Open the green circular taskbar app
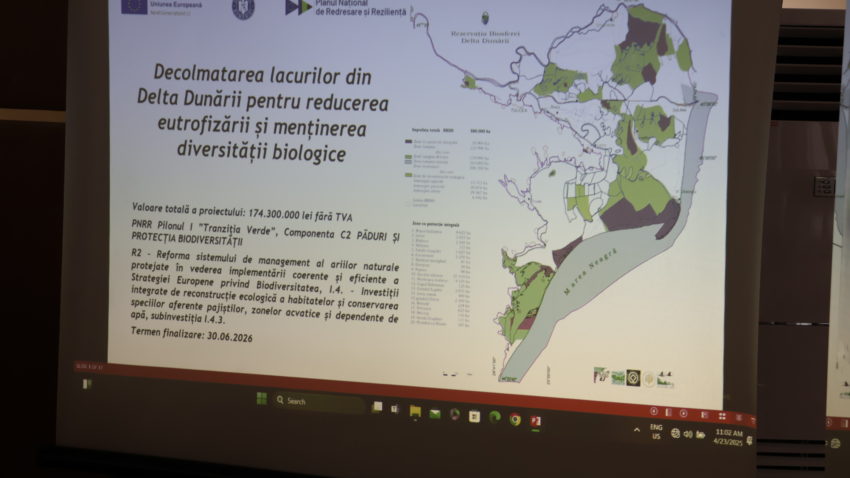The width and height of the screenshot is (850, 478). pos(495,417)
